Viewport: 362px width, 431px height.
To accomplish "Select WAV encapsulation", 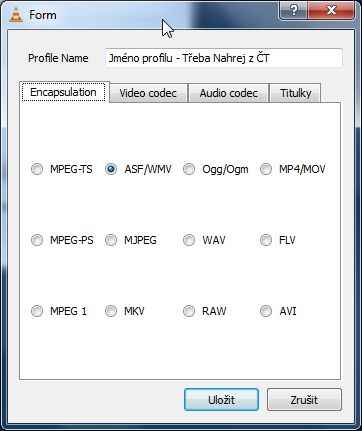I will (x=189, y=240).
